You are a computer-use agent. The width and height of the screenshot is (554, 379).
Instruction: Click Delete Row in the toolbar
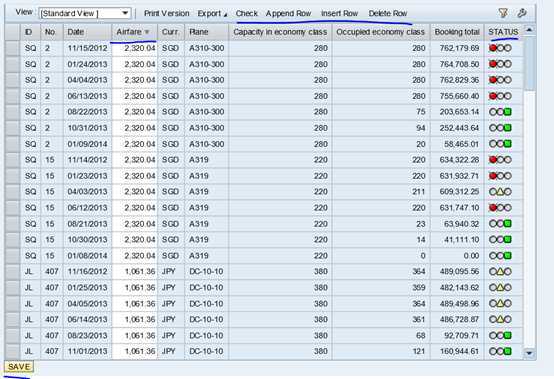point(388,13)
